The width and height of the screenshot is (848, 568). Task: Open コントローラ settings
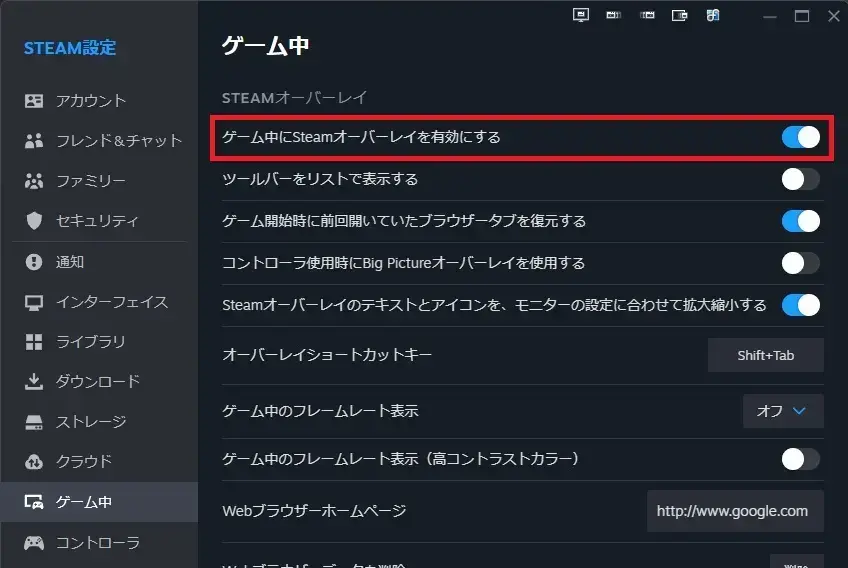point(99,542)
